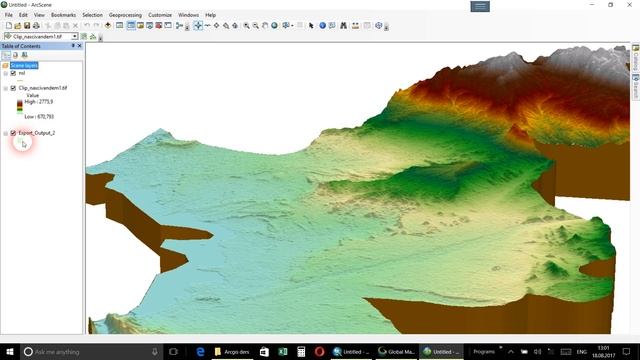This screenshot has width=640, height=360.
Task: Print the scene view
Action: 36,26
